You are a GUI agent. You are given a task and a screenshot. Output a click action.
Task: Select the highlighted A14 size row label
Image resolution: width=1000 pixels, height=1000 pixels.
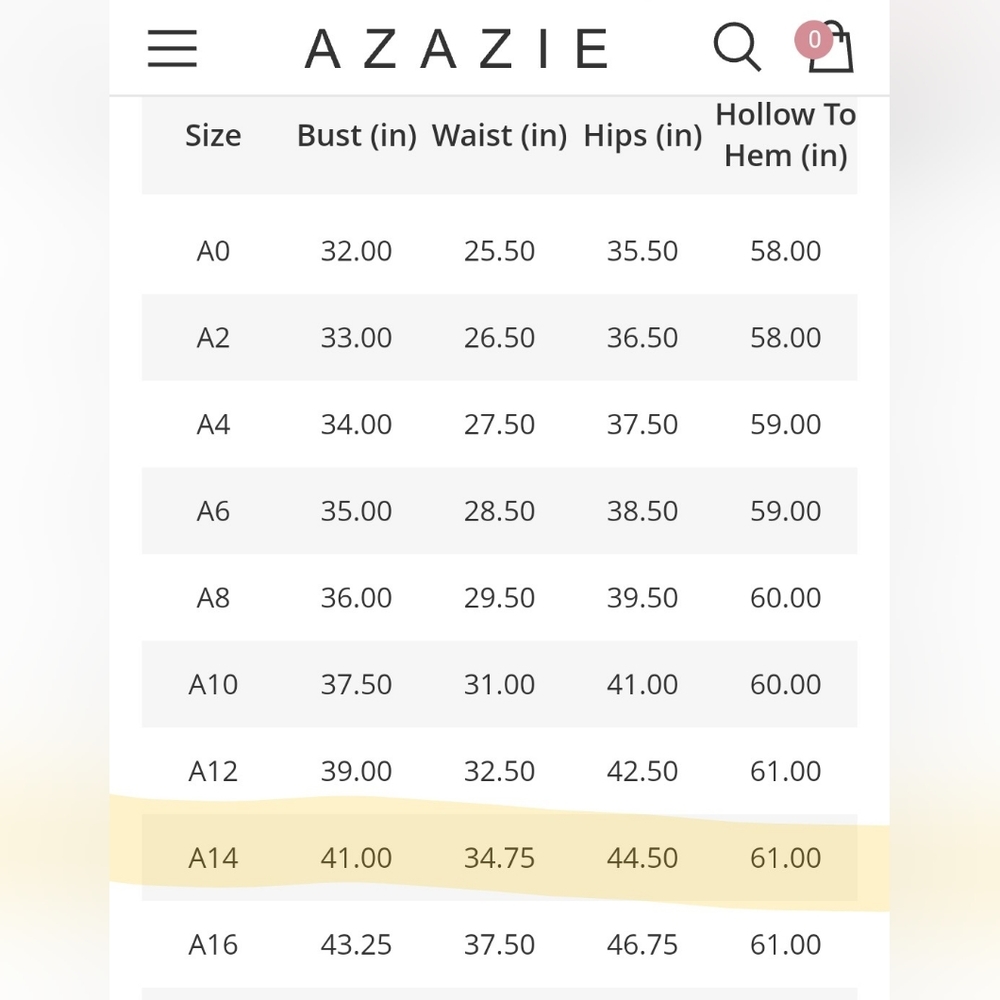click(213, 858)
